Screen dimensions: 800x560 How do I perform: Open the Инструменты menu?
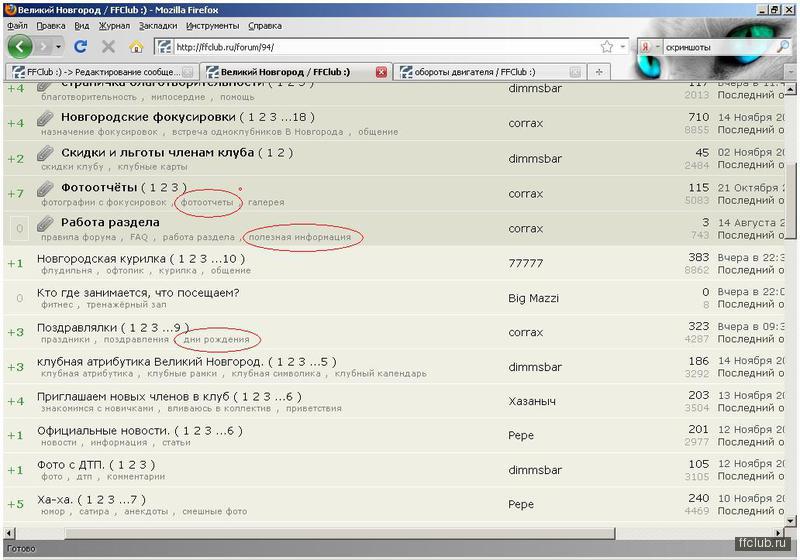coord(212,26)
